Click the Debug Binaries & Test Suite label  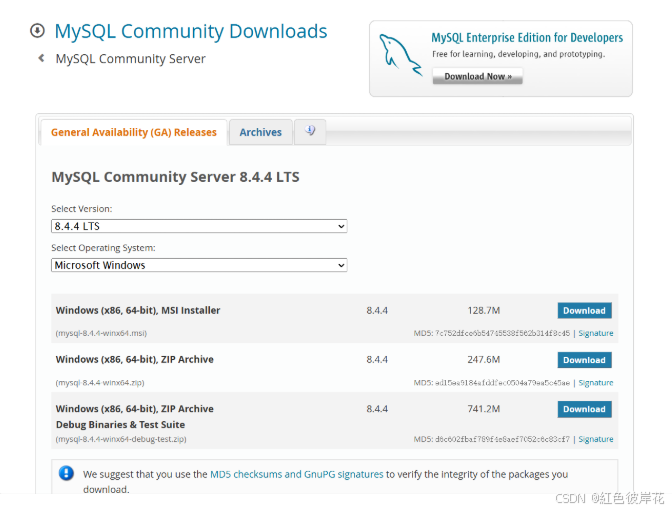[x=120, y=425]
